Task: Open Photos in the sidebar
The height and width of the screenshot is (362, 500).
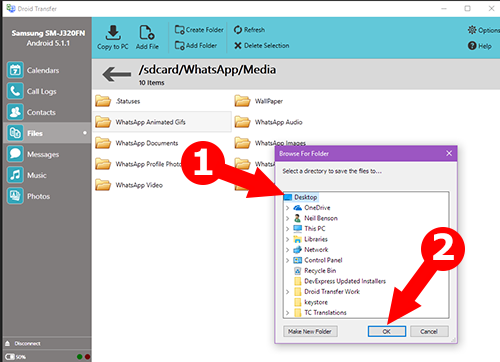Action: click(x=47, y=196)
